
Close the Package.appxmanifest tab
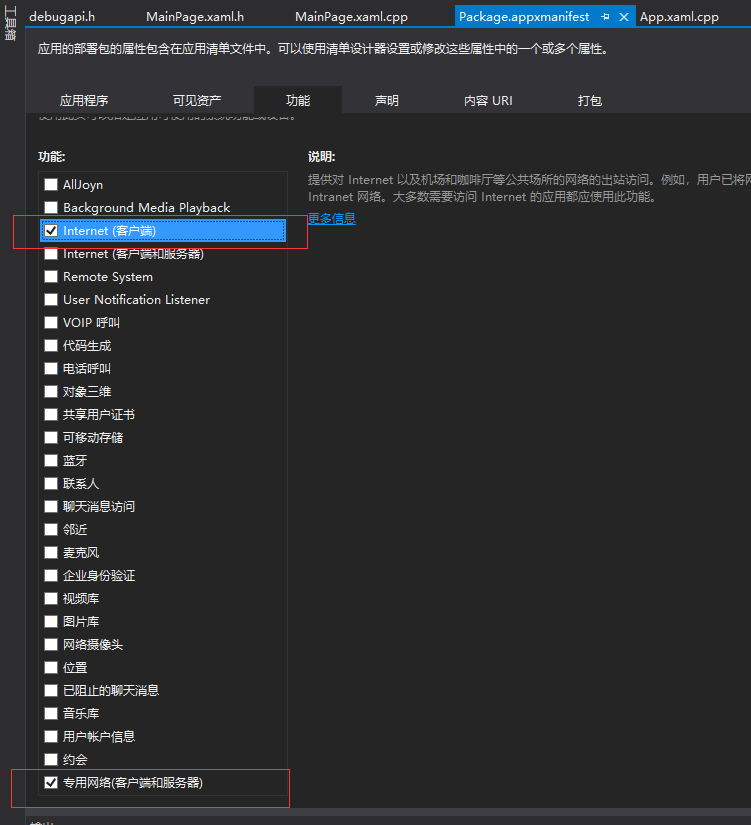pyautogui.click(x=624, y=17)
